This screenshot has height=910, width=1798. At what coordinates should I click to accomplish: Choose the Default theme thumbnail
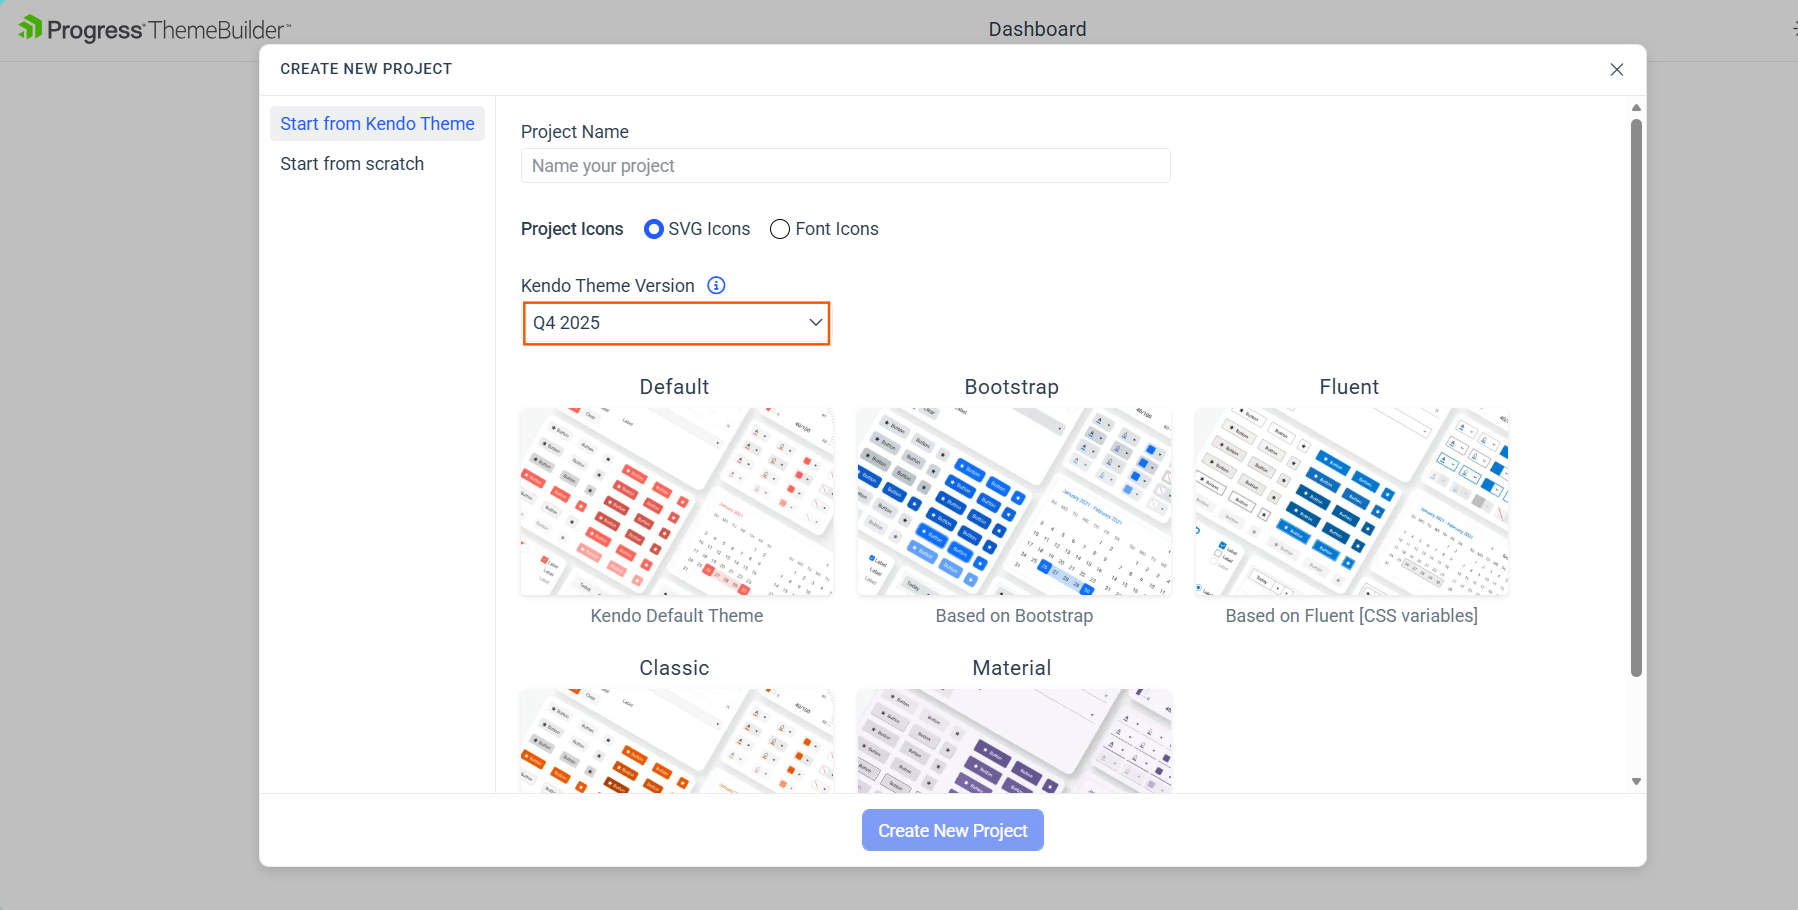pyautogui.click(x=677, y=502)
